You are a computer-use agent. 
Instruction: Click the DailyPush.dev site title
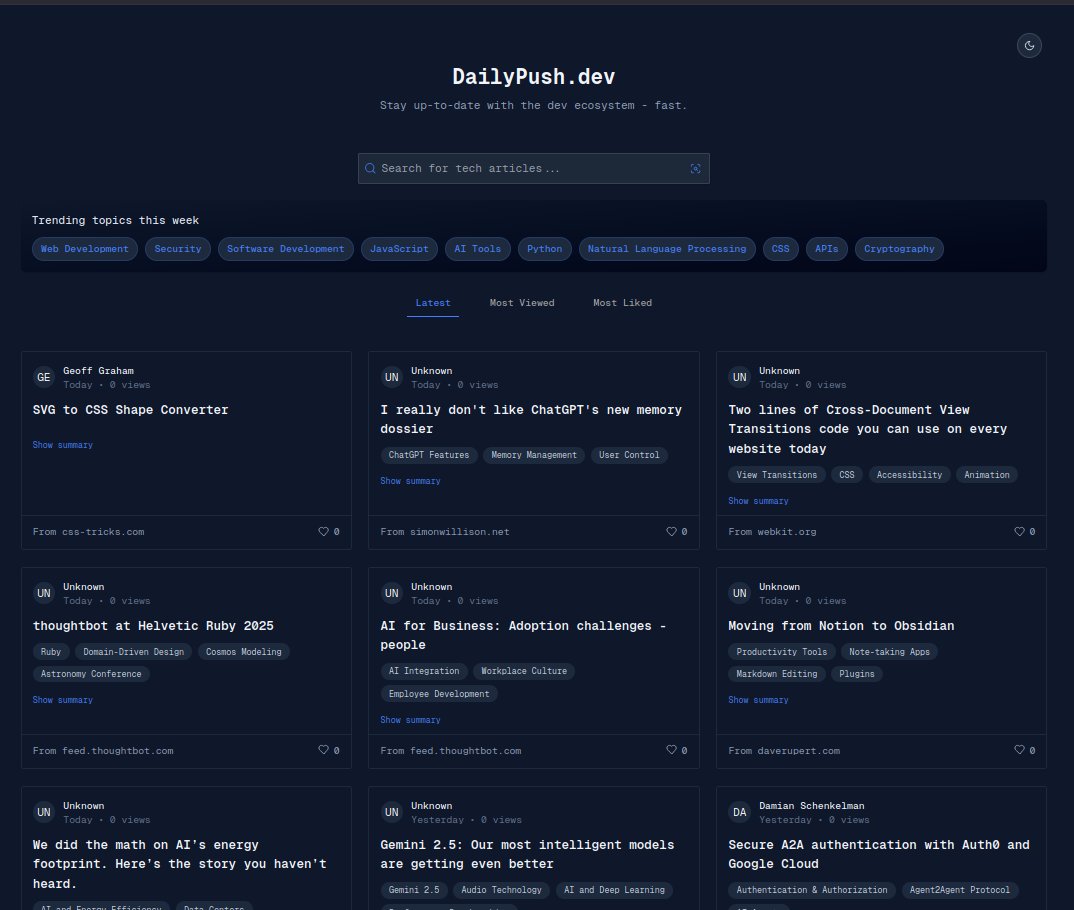pos(534,77)
